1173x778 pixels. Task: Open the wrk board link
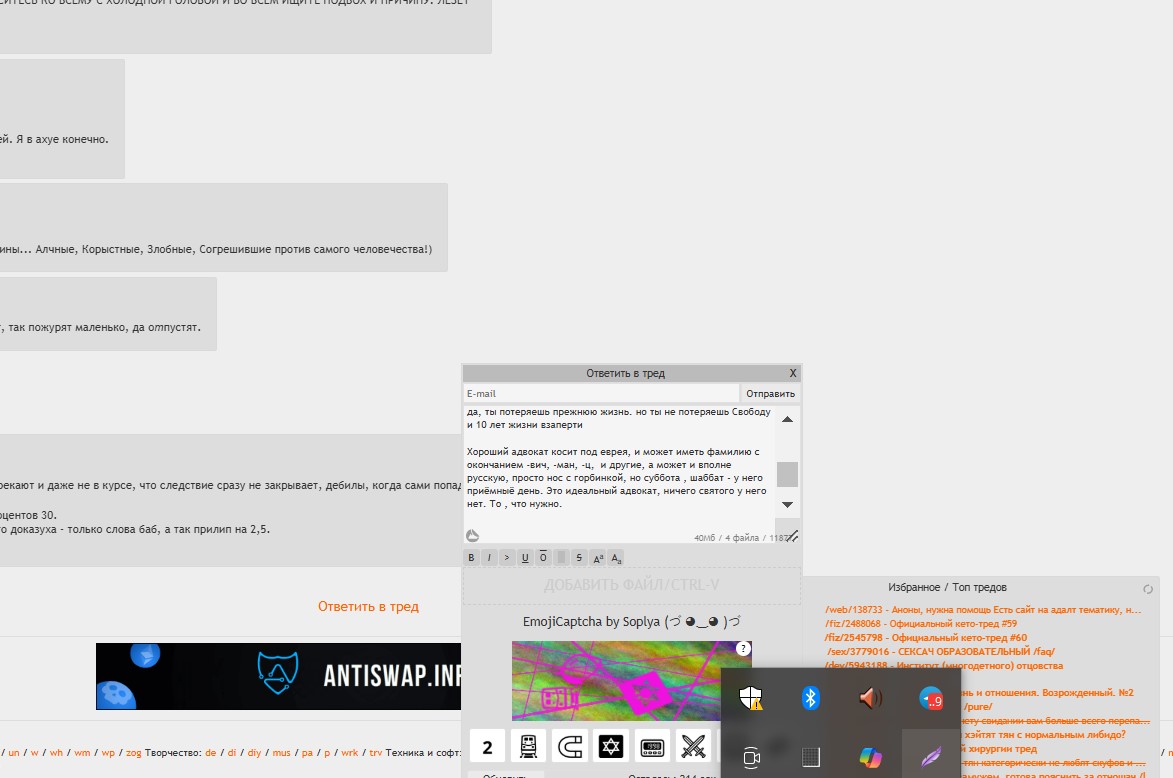tap(349, 753)
